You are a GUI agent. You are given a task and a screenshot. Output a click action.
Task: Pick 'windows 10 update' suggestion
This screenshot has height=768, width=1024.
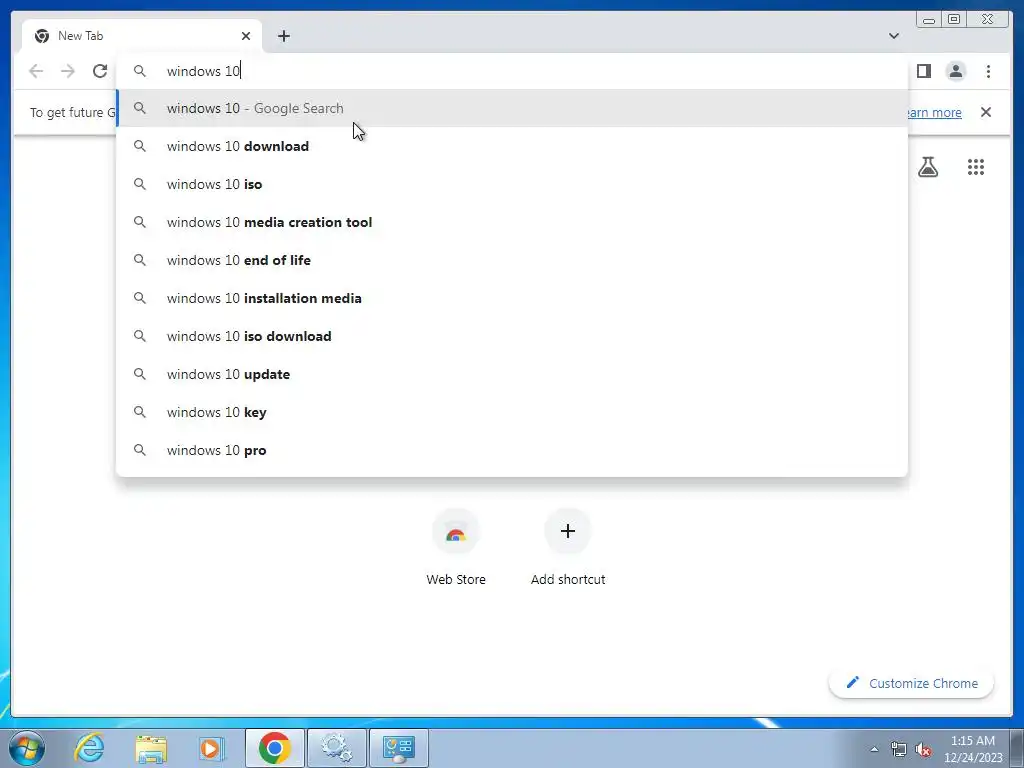tap(512, 374)
